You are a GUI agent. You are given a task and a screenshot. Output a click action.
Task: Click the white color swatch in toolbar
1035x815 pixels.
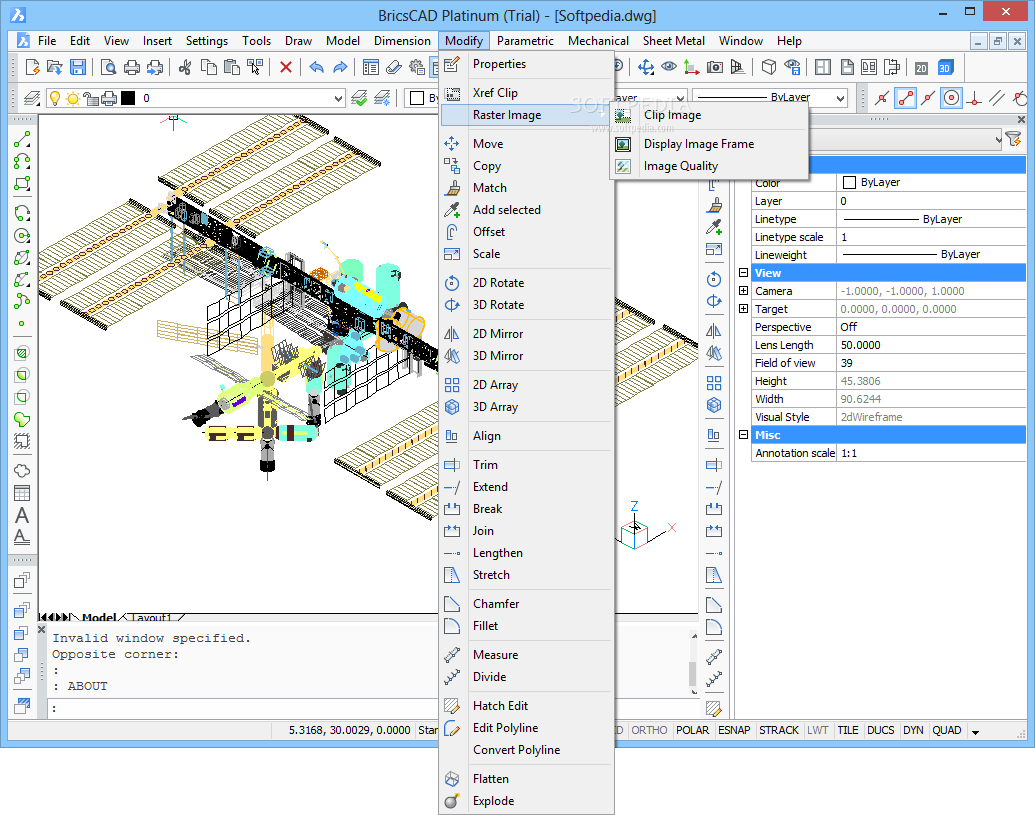[x=417, y=98]
